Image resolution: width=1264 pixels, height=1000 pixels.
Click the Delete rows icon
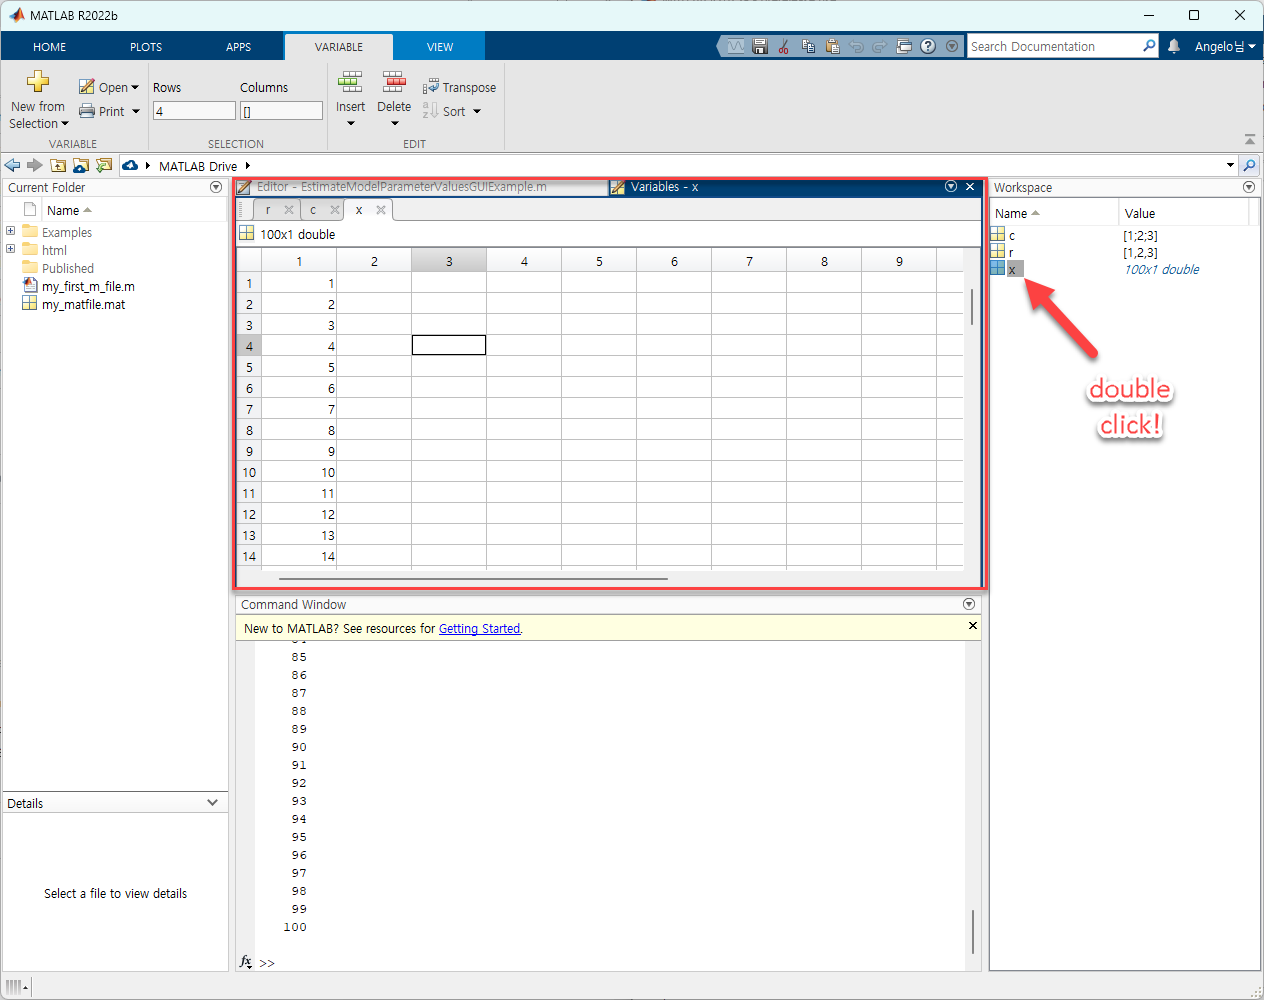pos(394,82)
